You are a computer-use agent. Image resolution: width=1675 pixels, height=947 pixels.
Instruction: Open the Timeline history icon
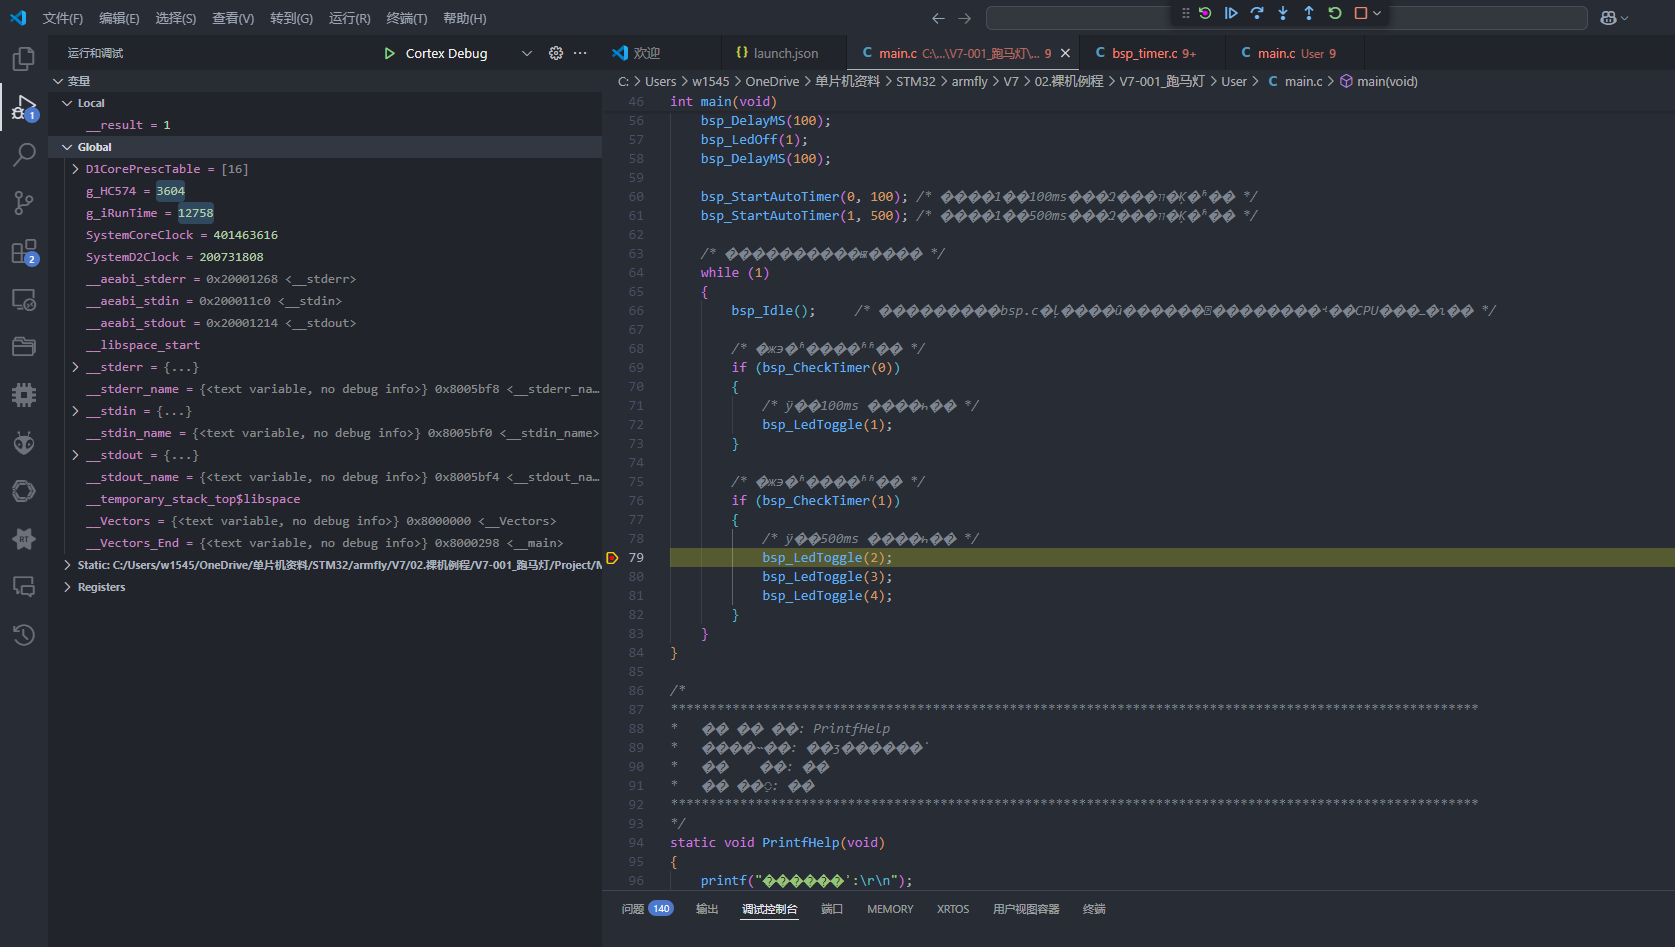[x=24, y=635]
